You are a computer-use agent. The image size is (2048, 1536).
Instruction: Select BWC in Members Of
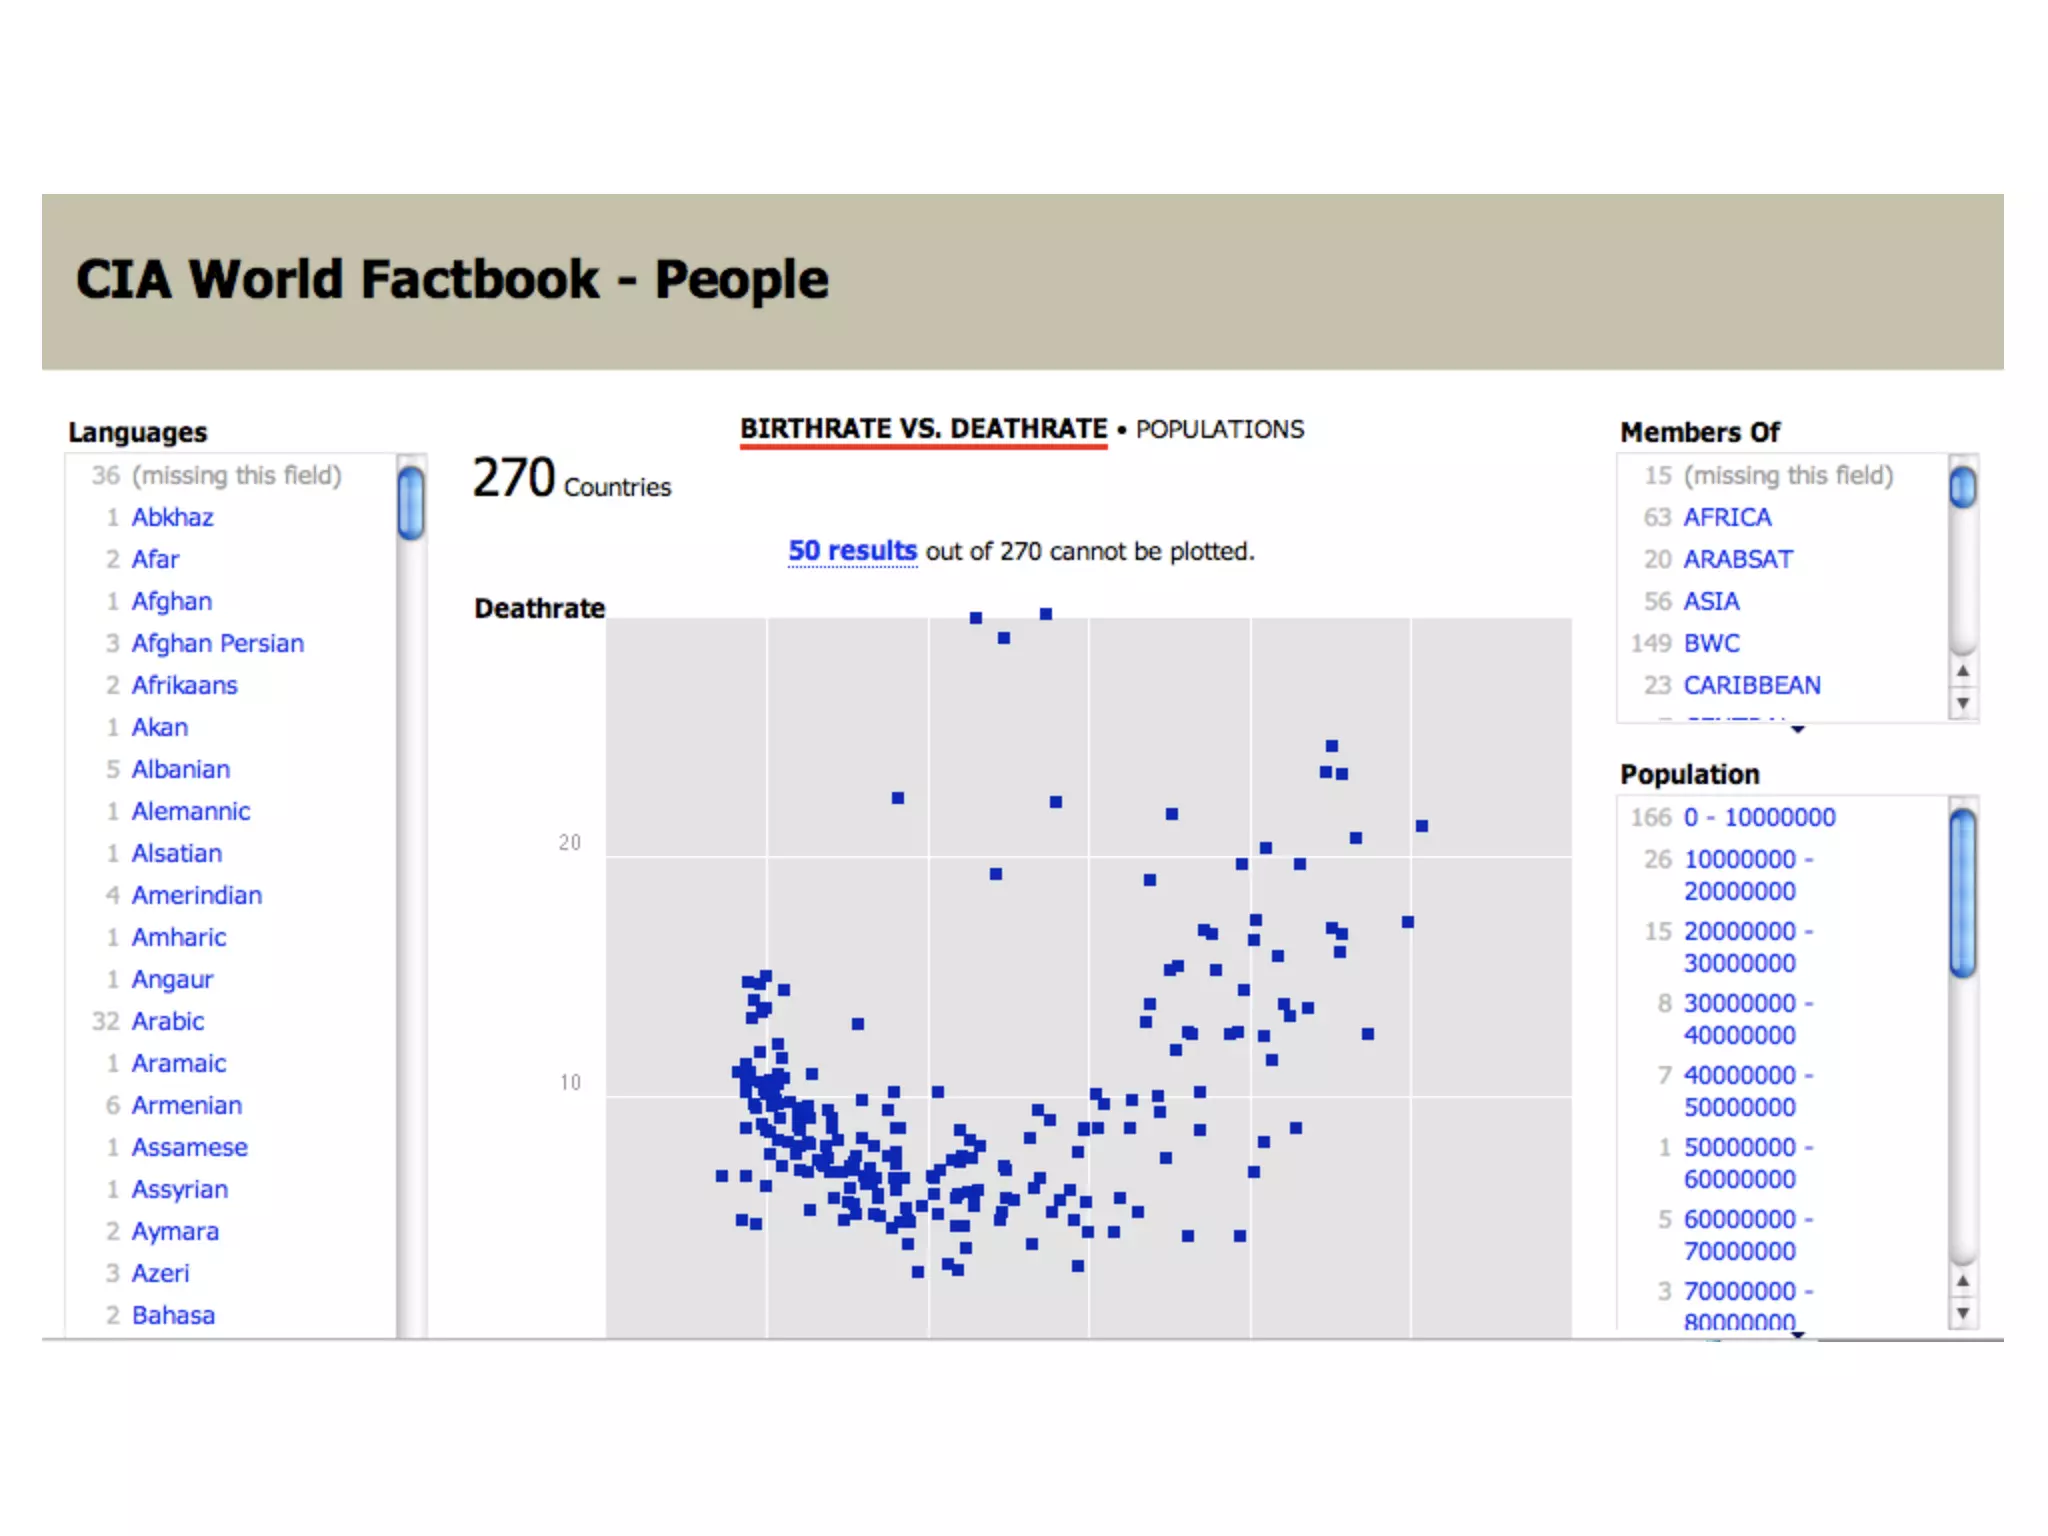(1711, 643)
